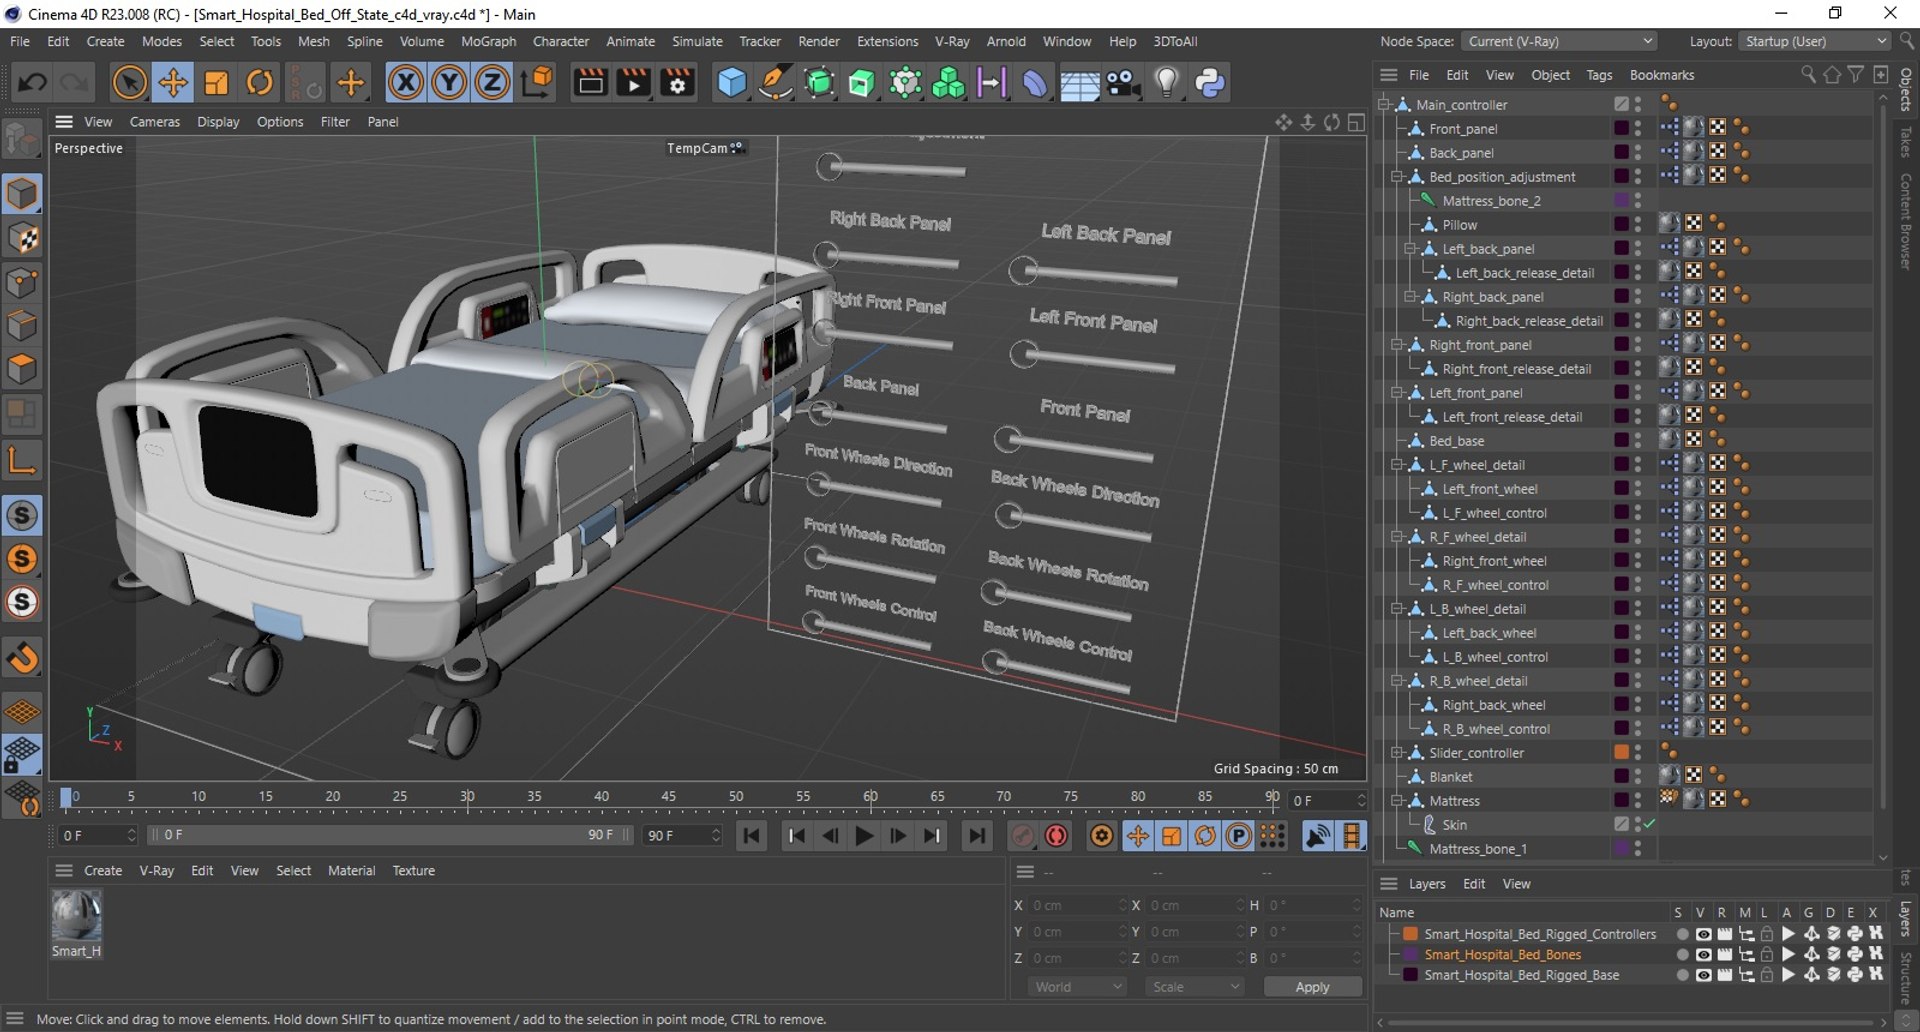Image resolution: width=1920 pixels, height=1032 pixels.
Task: Collapse the Left_back_panel group
Action: pos(1410,249)
